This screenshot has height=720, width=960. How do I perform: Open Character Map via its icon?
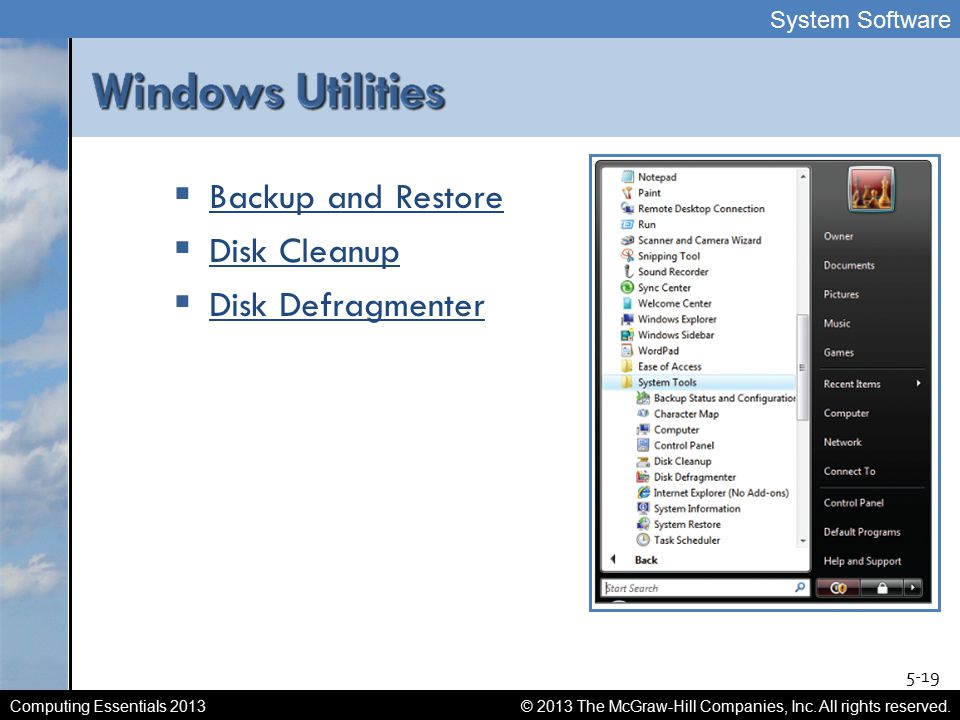[x=643, y=414]
